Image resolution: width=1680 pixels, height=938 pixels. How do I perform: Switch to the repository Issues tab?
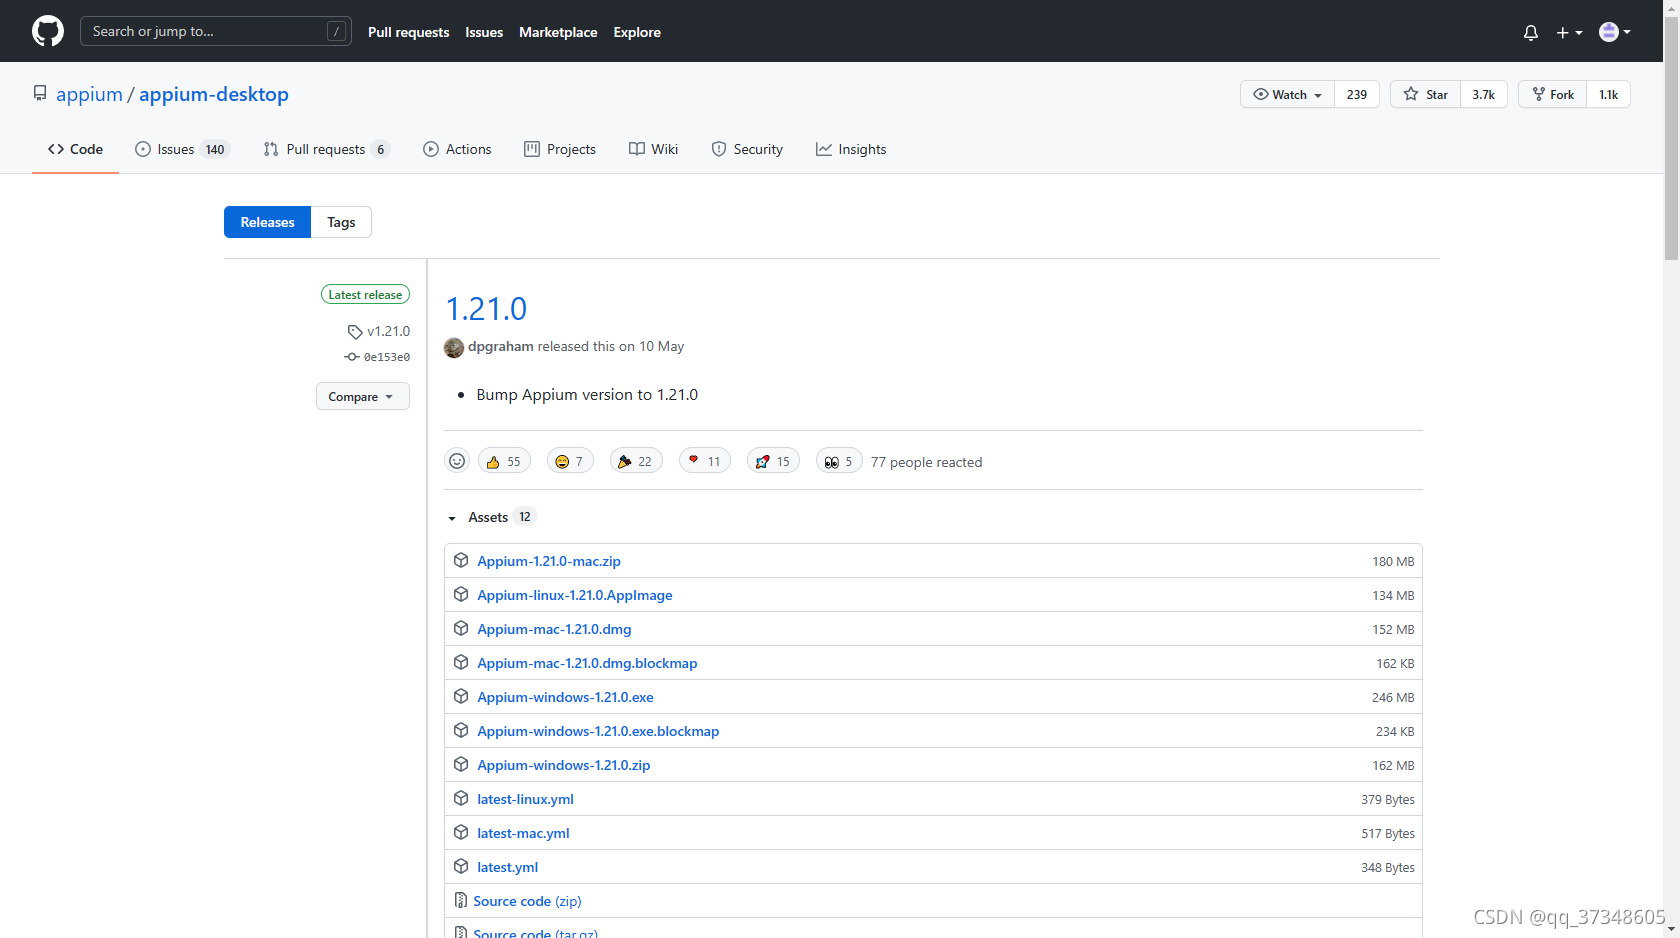(183, 149)
